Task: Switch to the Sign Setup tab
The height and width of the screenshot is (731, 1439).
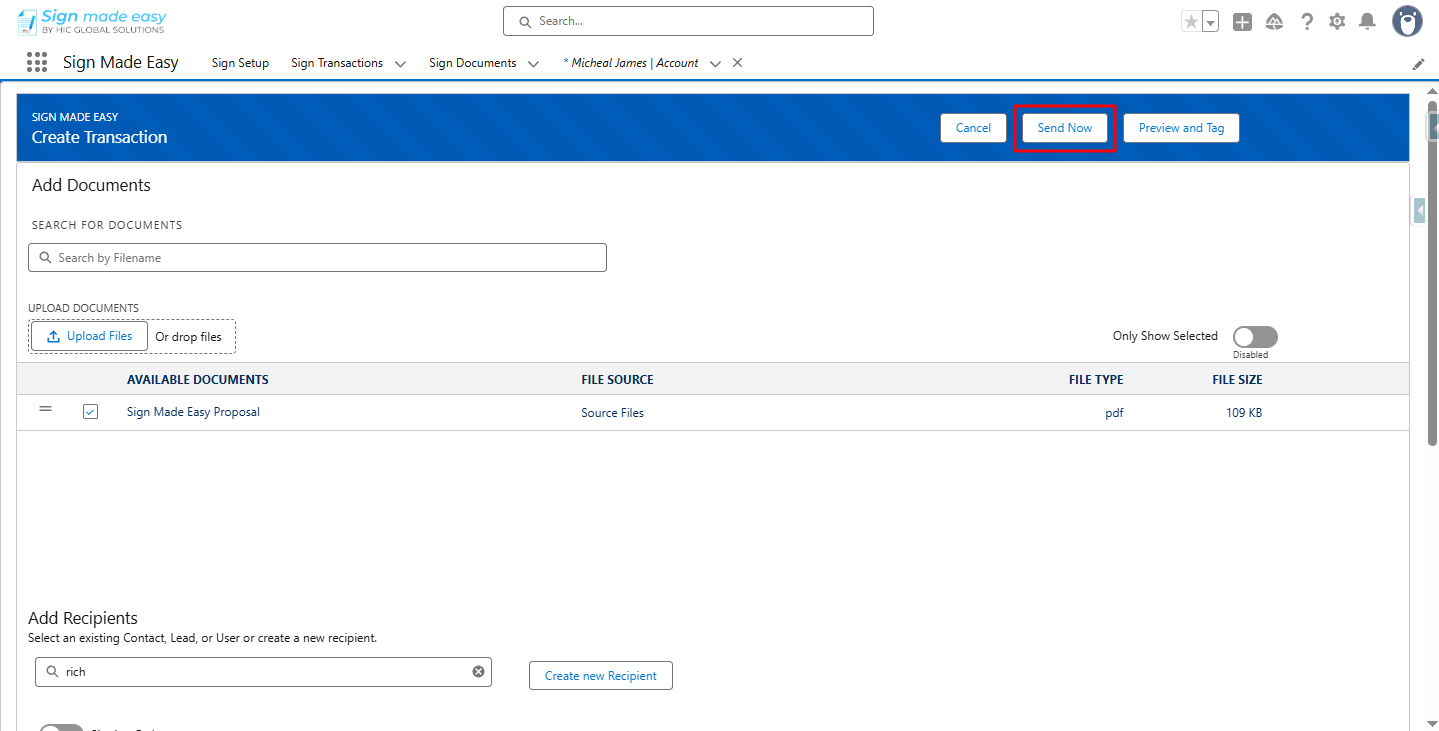Action: pos(239,62)
